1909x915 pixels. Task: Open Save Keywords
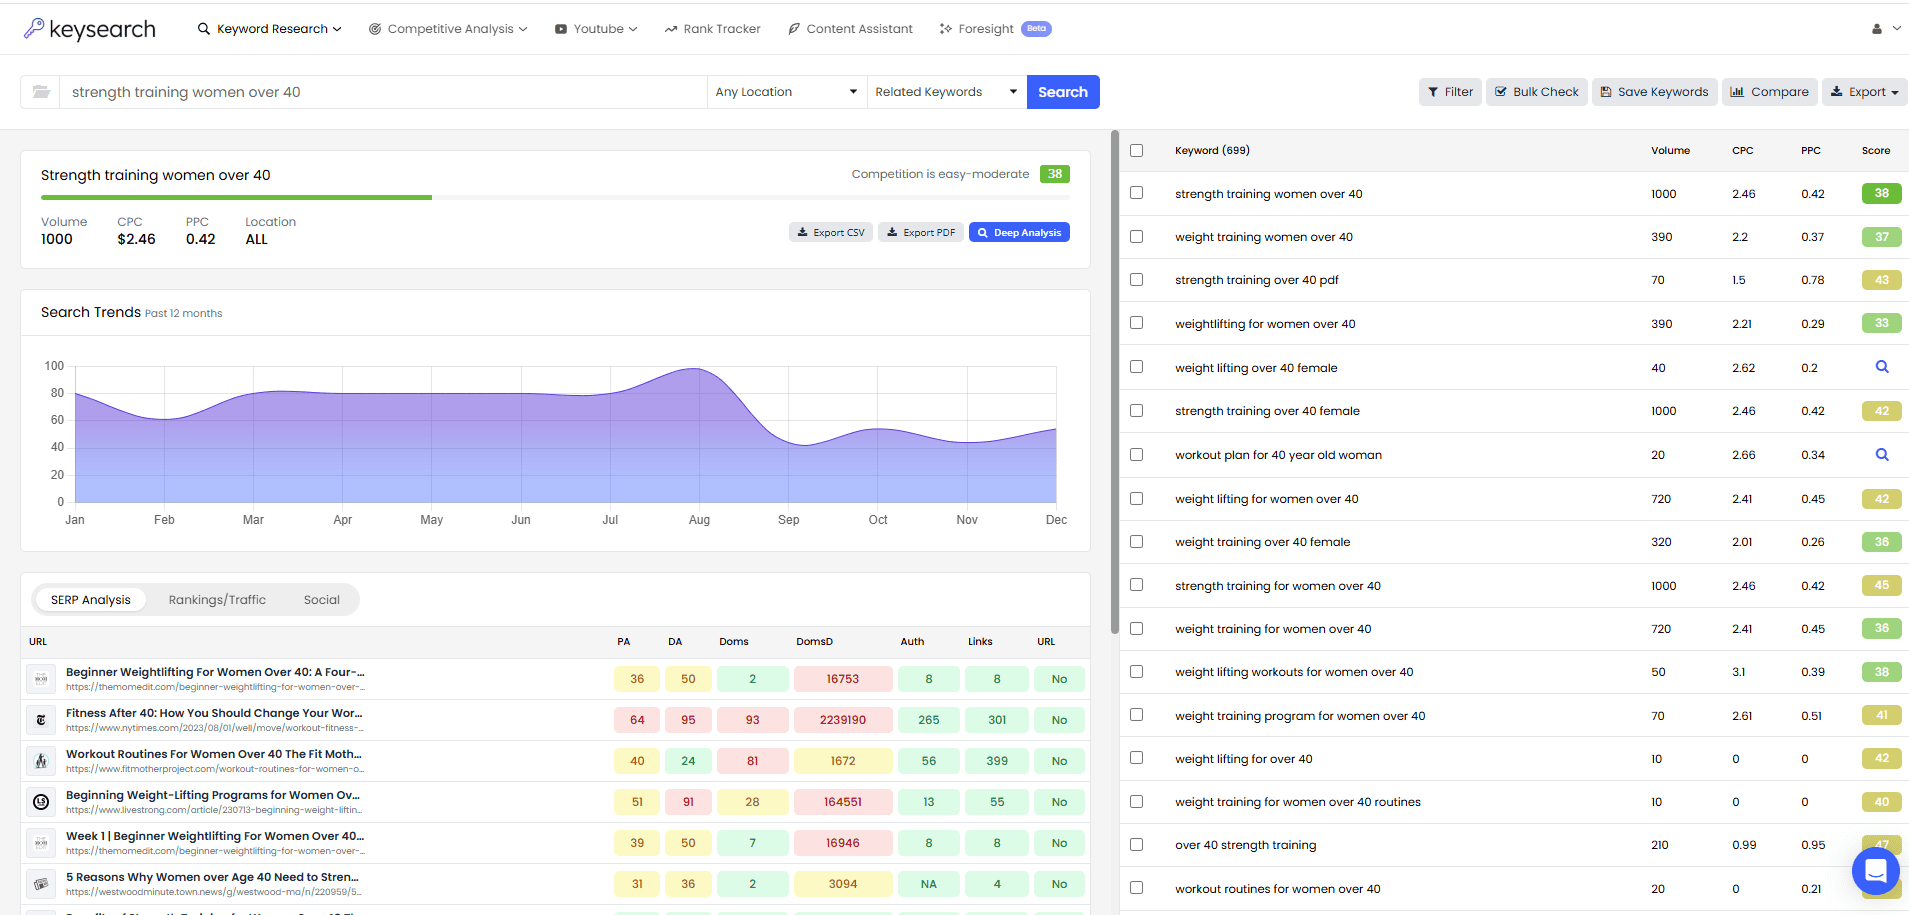coord(1654,91)
